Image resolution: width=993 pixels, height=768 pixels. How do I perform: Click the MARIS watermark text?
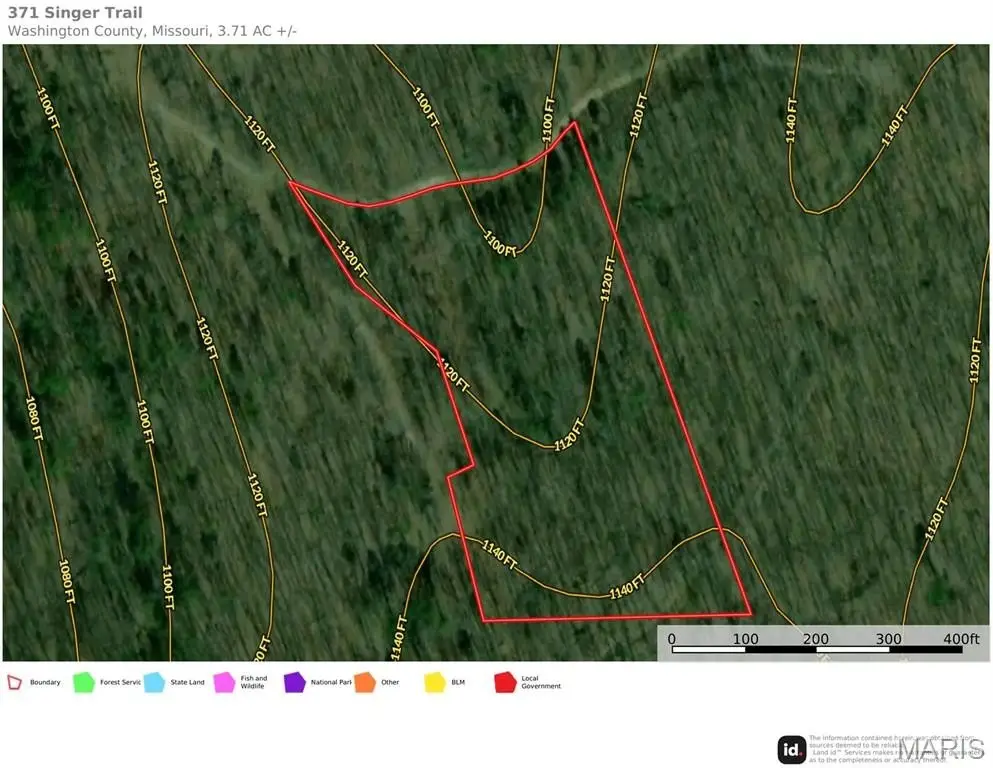pos(941,749)
